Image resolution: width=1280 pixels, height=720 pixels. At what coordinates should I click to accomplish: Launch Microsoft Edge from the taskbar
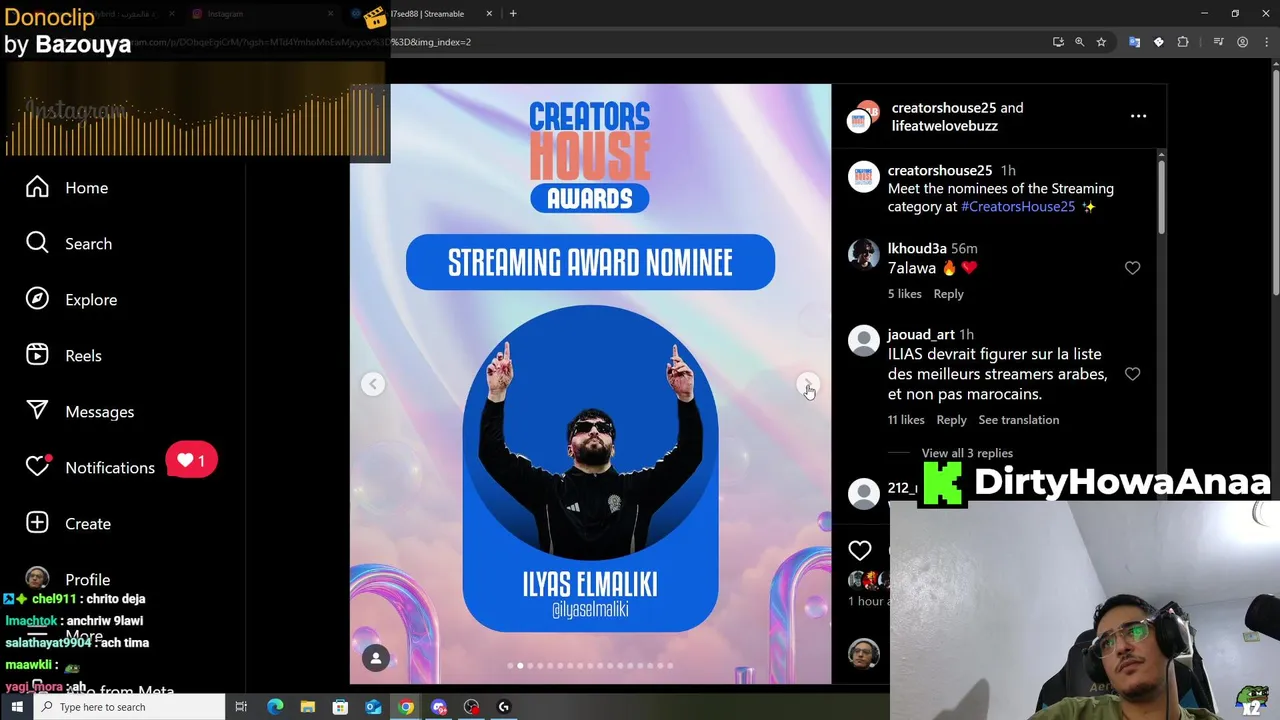[x=275, y=707]
